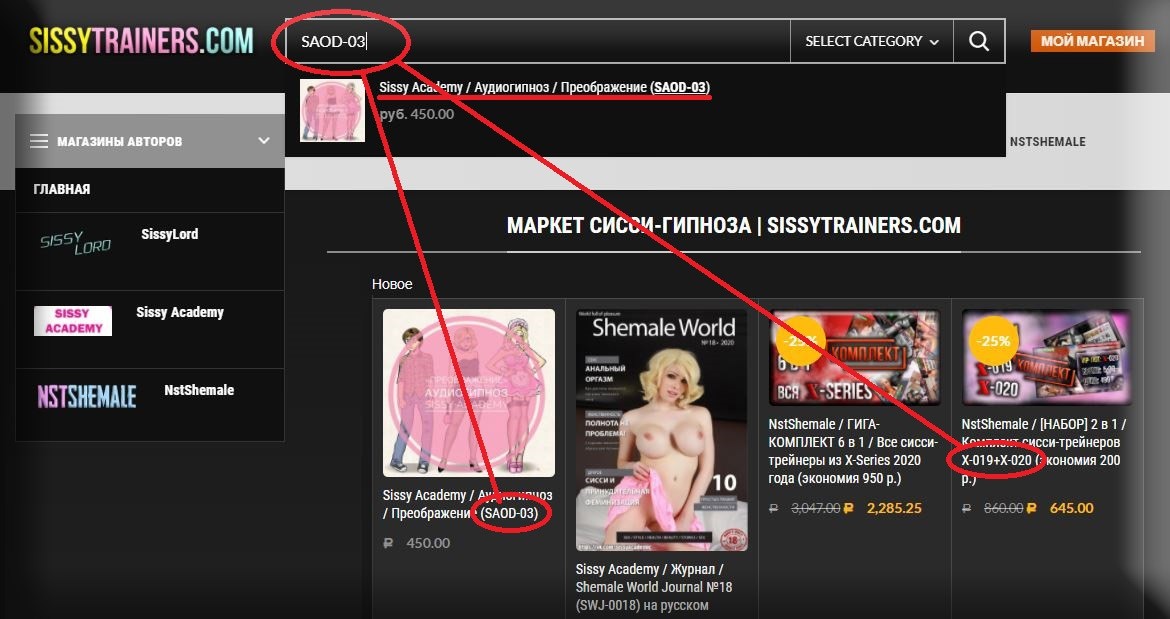Open the Sissy Academy store logo
The height and width of the screenshot is (619, 1170).
coord(73,321)
